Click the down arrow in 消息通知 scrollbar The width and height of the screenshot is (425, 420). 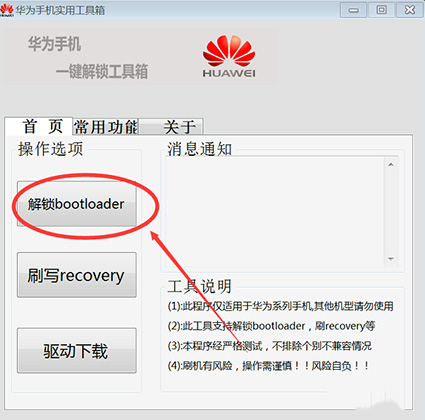tap(391, 259)
